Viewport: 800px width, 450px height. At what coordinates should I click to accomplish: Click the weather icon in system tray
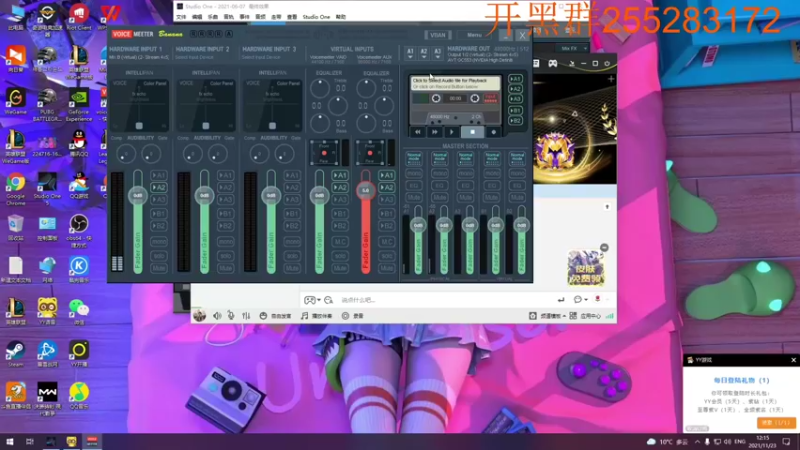(x=651, y=442)
